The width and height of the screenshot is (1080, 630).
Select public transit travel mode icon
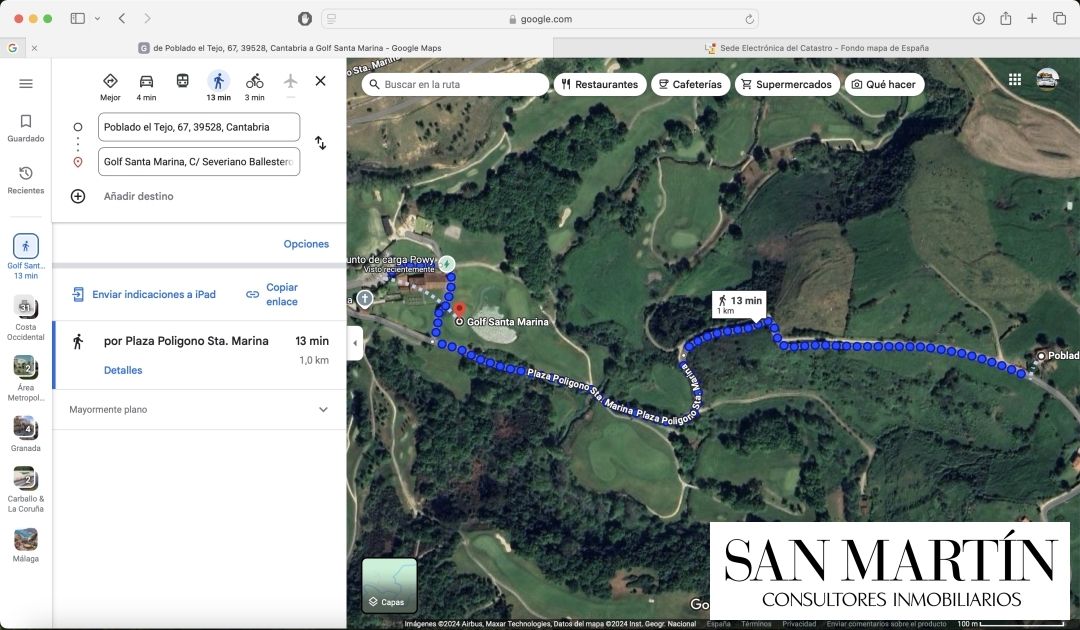tap(182, 81)
